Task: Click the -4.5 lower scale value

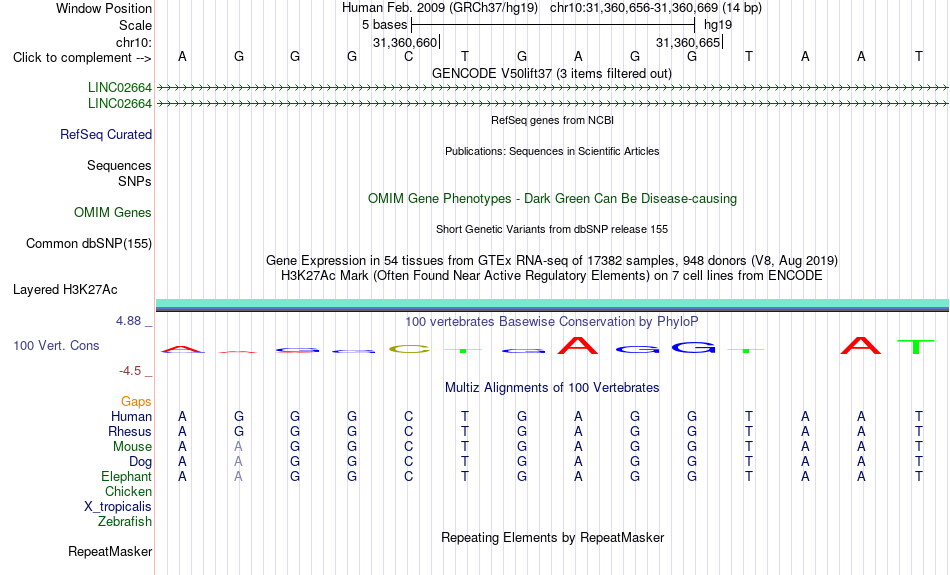Action: (x=130, y=371)
